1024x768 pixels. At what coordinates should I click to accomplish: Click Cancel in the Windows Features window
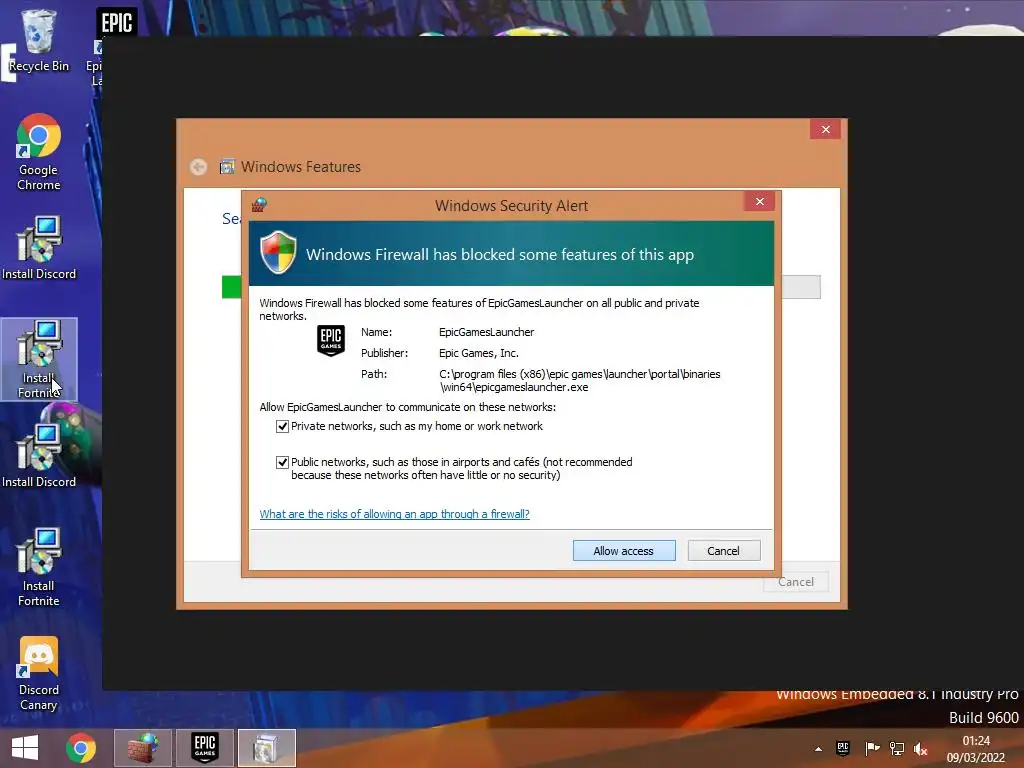coord(795,581)
